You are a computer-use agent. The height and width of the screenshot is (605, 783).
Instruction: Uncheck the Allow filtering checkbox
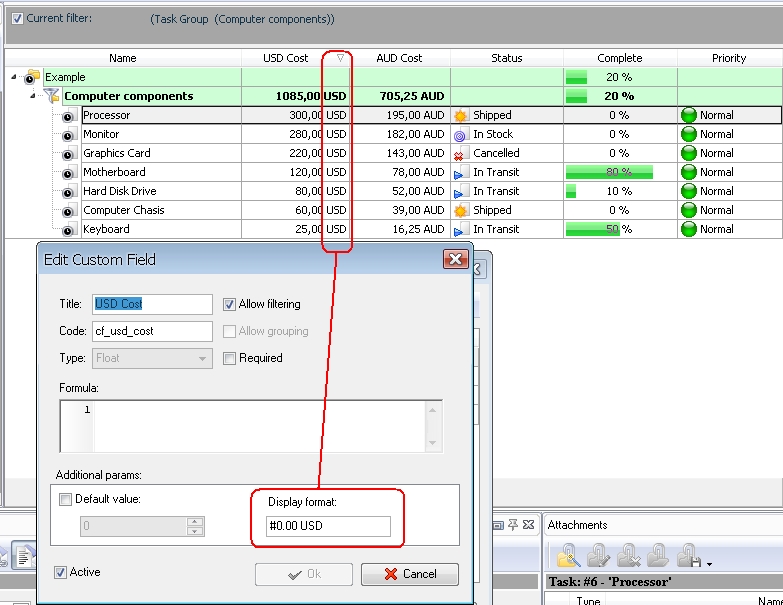point(229,304)
